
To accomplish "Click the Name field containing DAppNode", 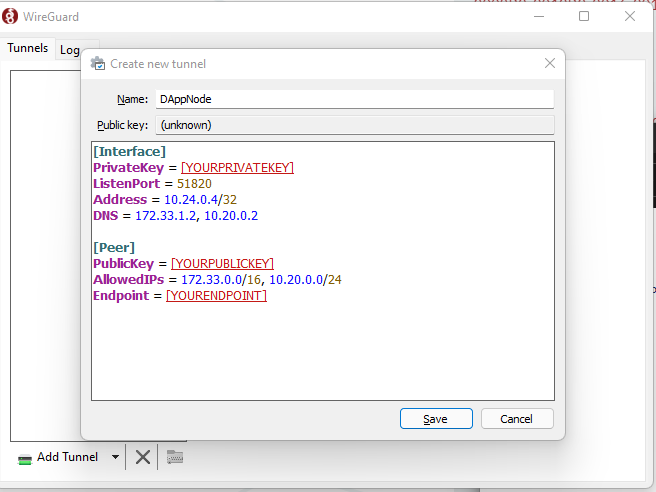I will [355, 100].
